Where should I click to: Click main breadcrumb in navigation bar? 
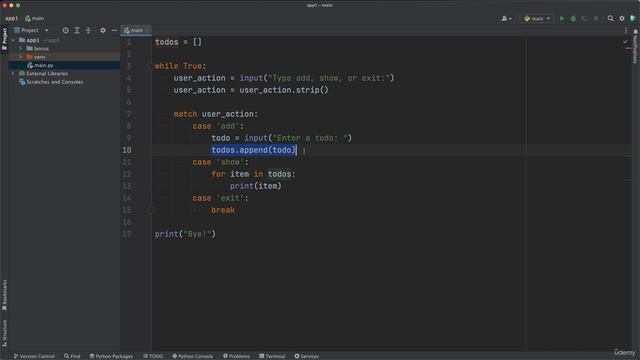tap(35, 18)
